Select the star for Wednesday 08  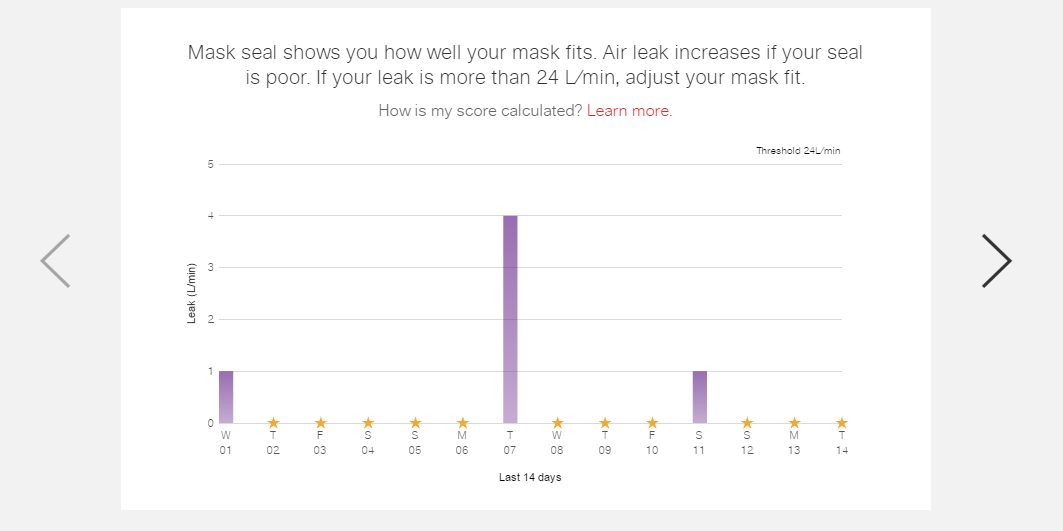tap(557, 423)
